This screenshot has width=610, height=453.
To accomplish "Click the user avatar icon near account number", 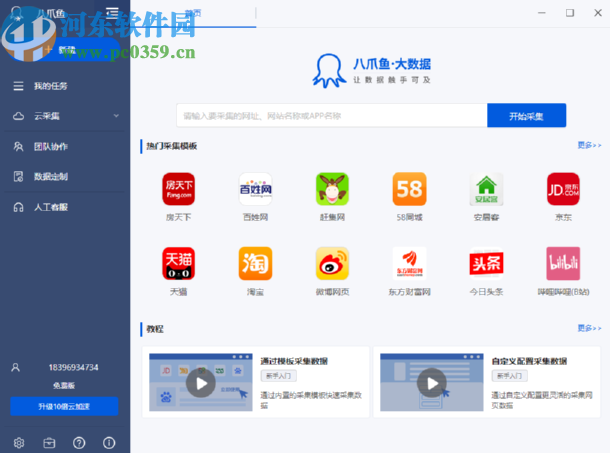I will coord(16,367).
